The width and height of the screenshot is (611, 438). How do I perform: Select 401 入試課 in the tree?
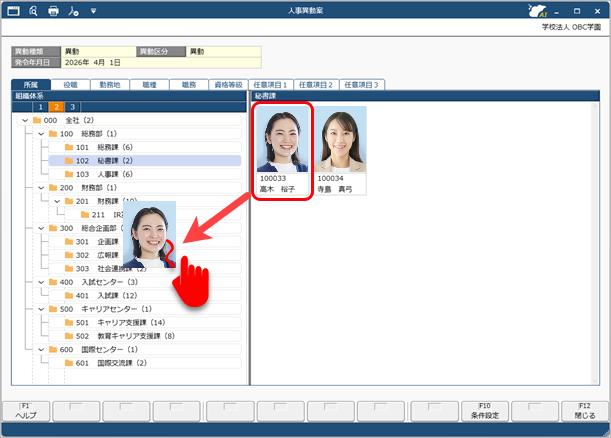tap(145, 295)
